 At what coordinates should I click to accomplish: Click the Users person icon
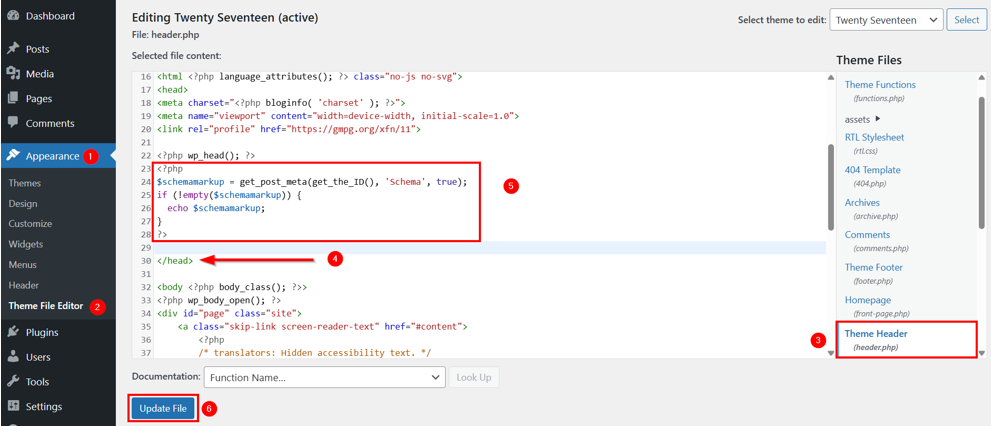pos(13,357)
